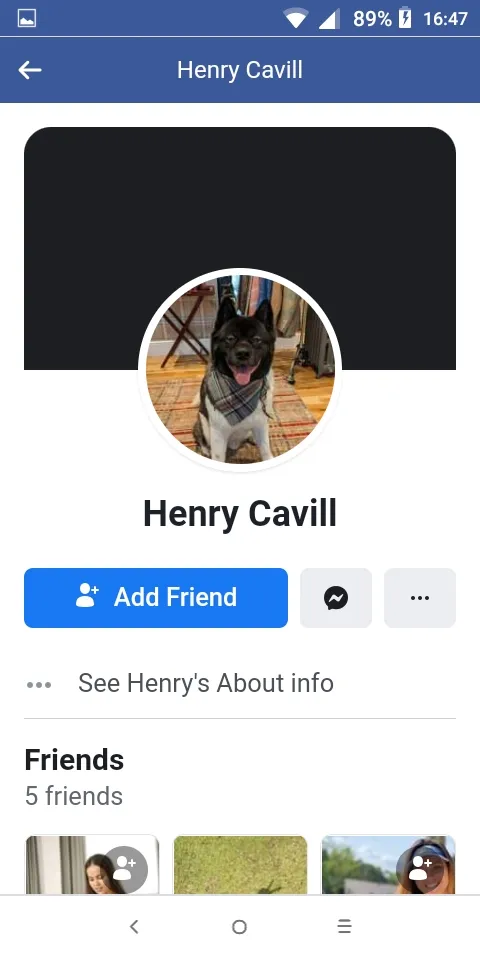This screenshot has height=960, width=480.
Task: Tap add-friend icon on third friend thumbnail
Action: 420,869
